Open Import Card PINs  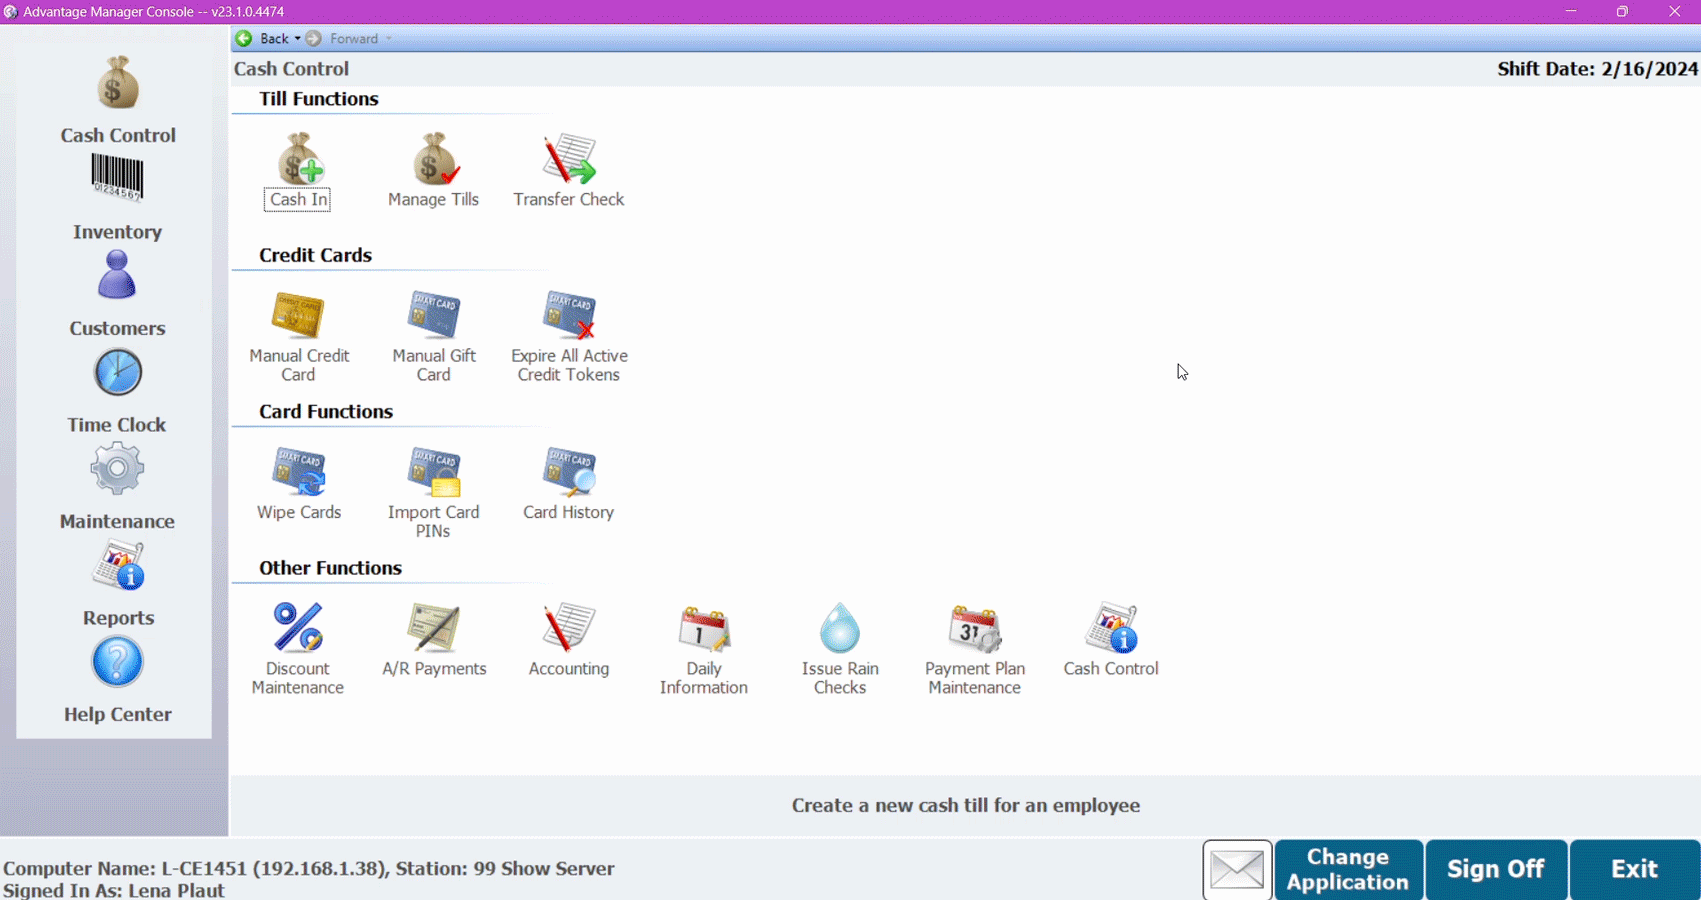434,493
